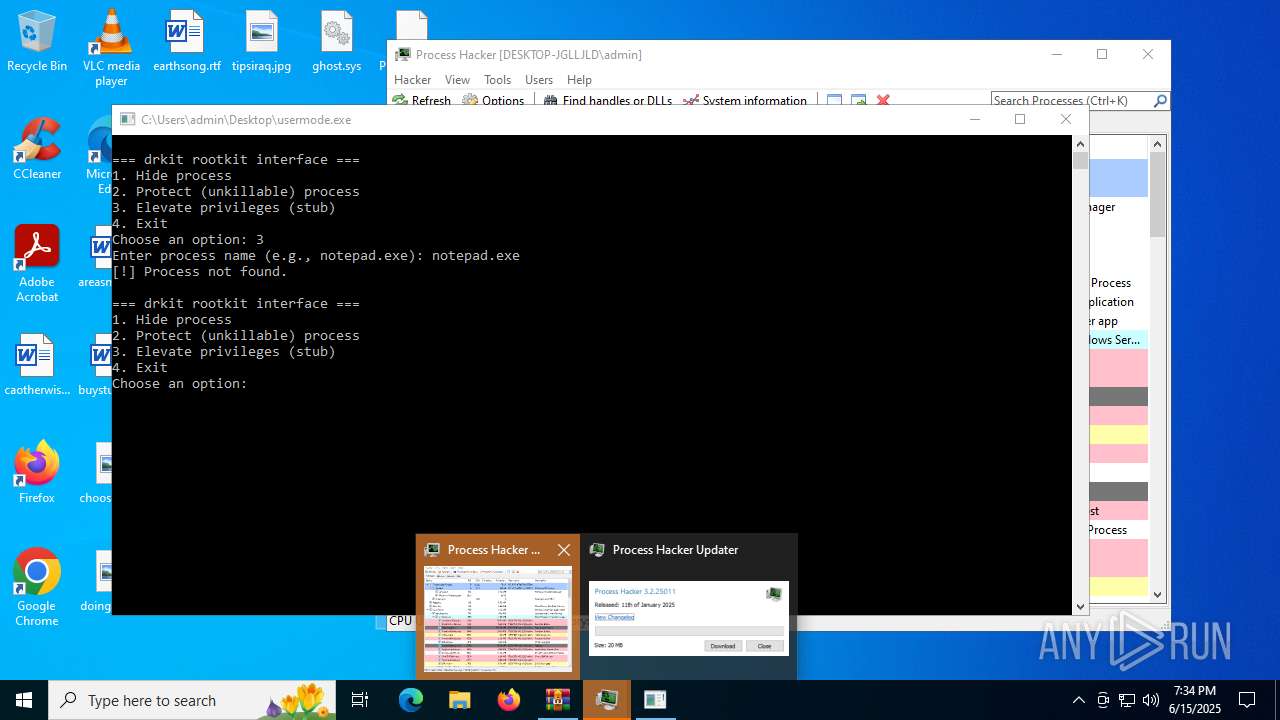
Task: Select tipsiraq.jpg desktop file
Action: [x=261, y=41]
